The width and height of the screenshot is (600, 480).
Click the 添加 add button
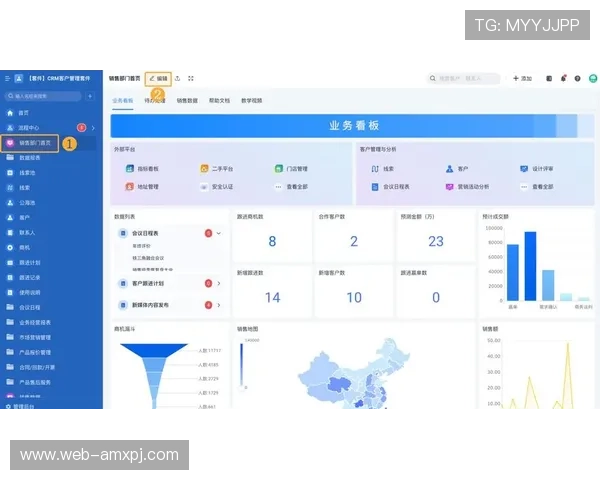click(522, 78)
